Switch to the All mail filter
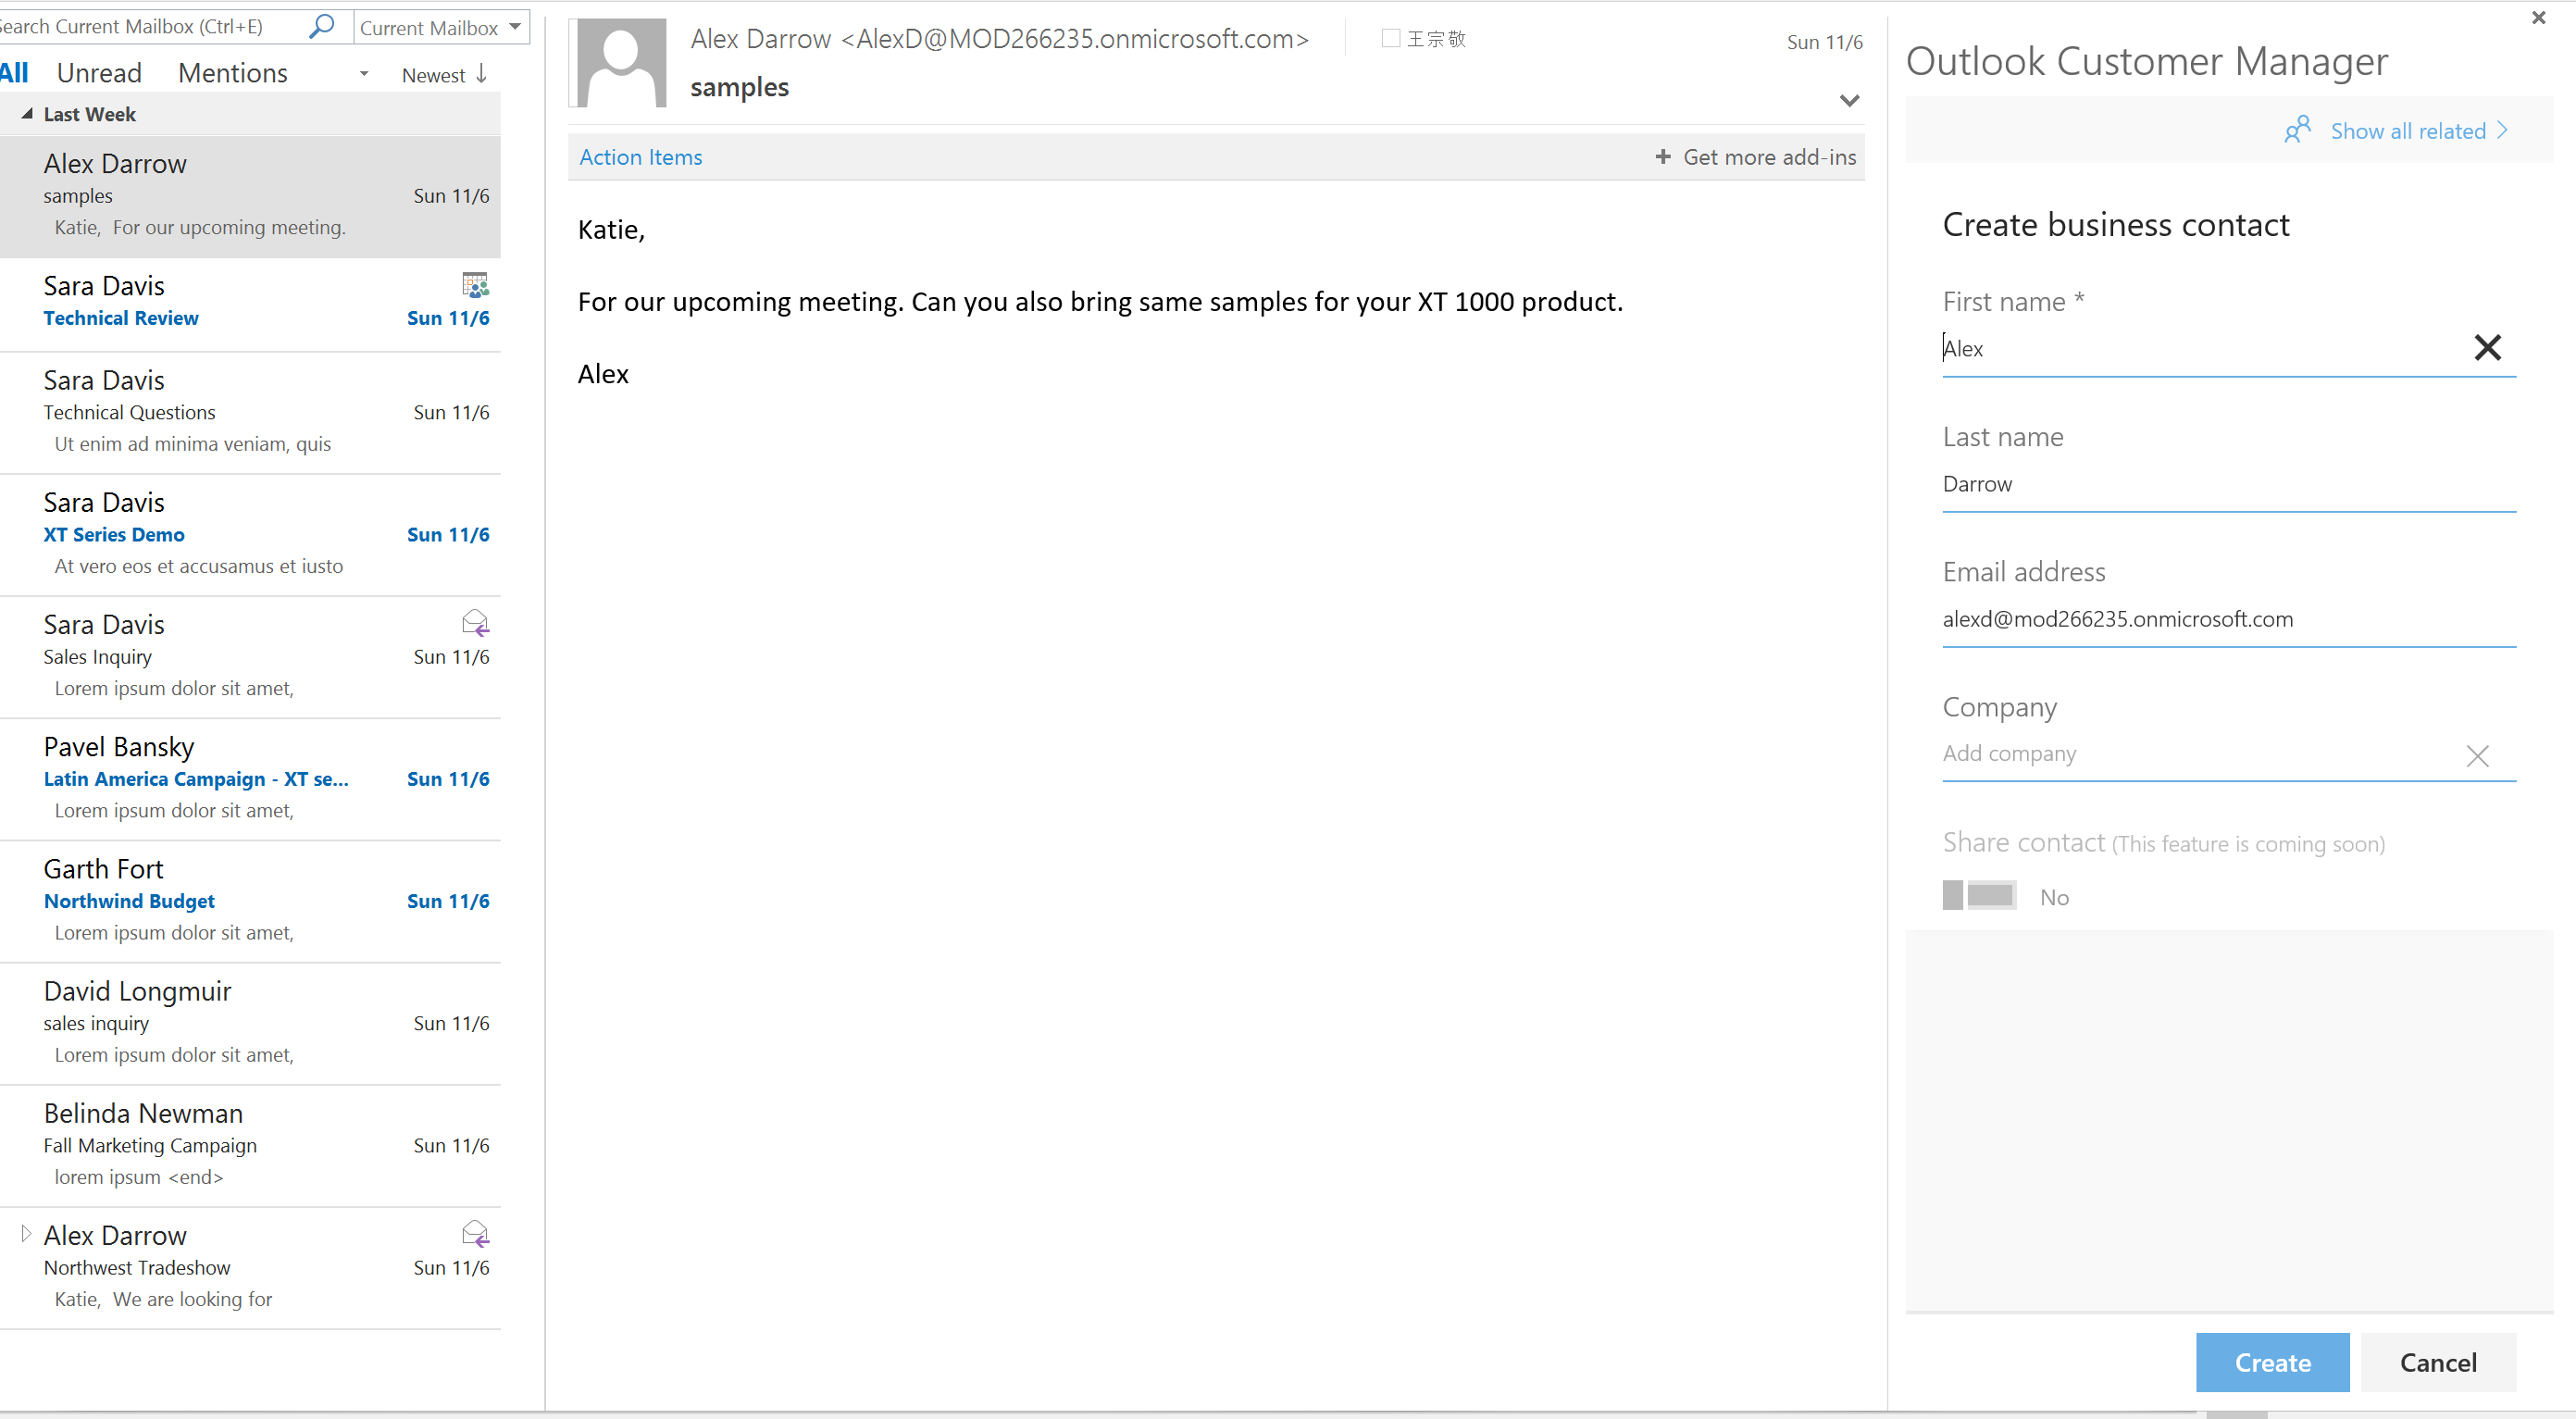 coord(14,73)
